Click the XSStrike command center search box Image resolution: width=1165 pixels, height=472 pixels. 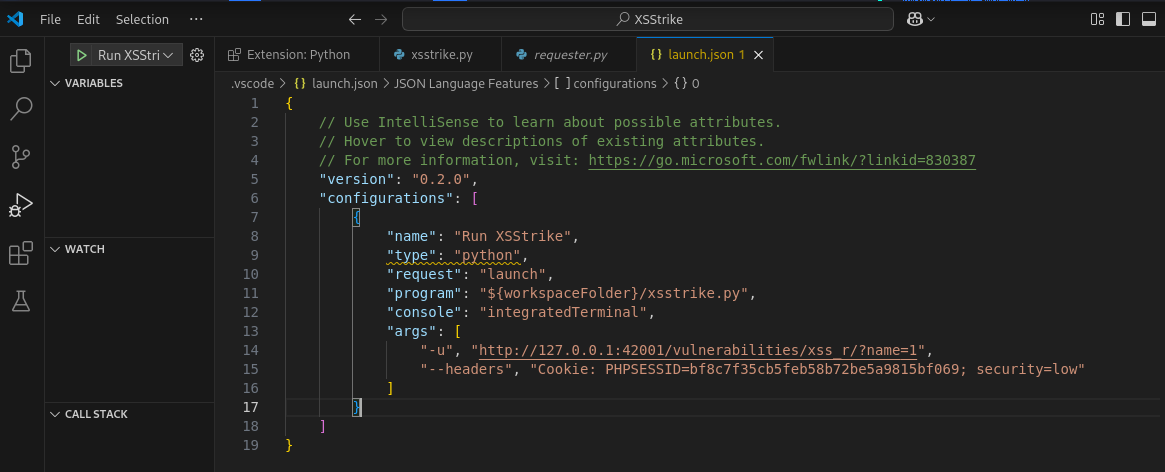point(647,19)
